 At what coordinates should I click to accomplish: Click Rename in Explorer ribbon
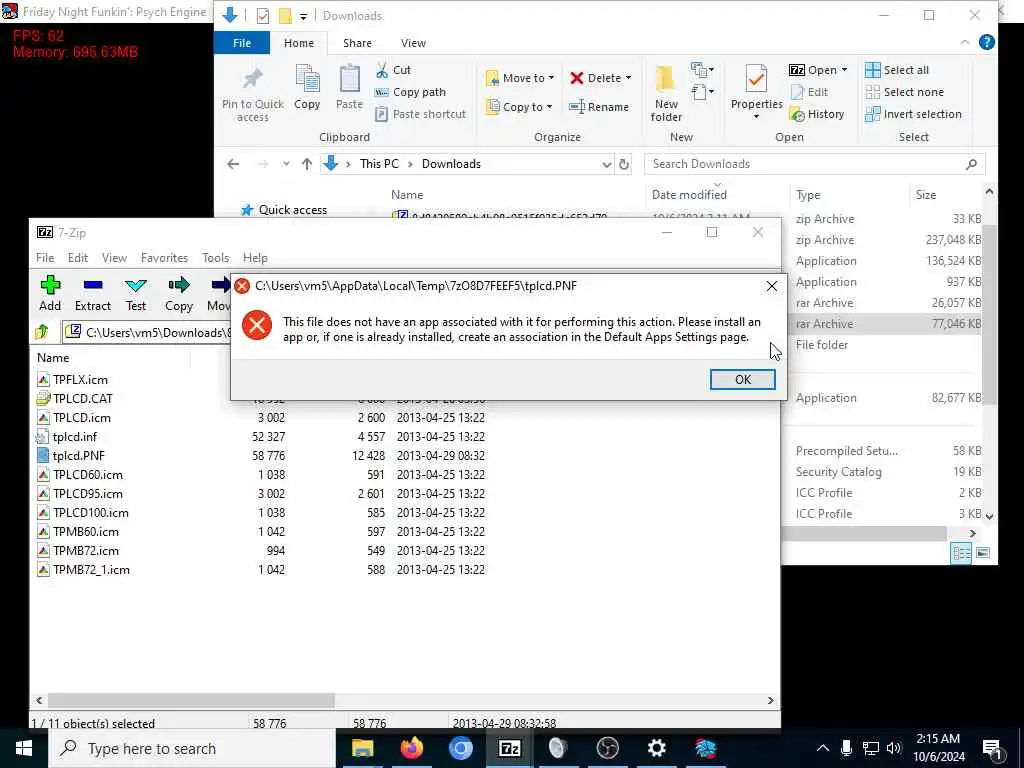599,107
